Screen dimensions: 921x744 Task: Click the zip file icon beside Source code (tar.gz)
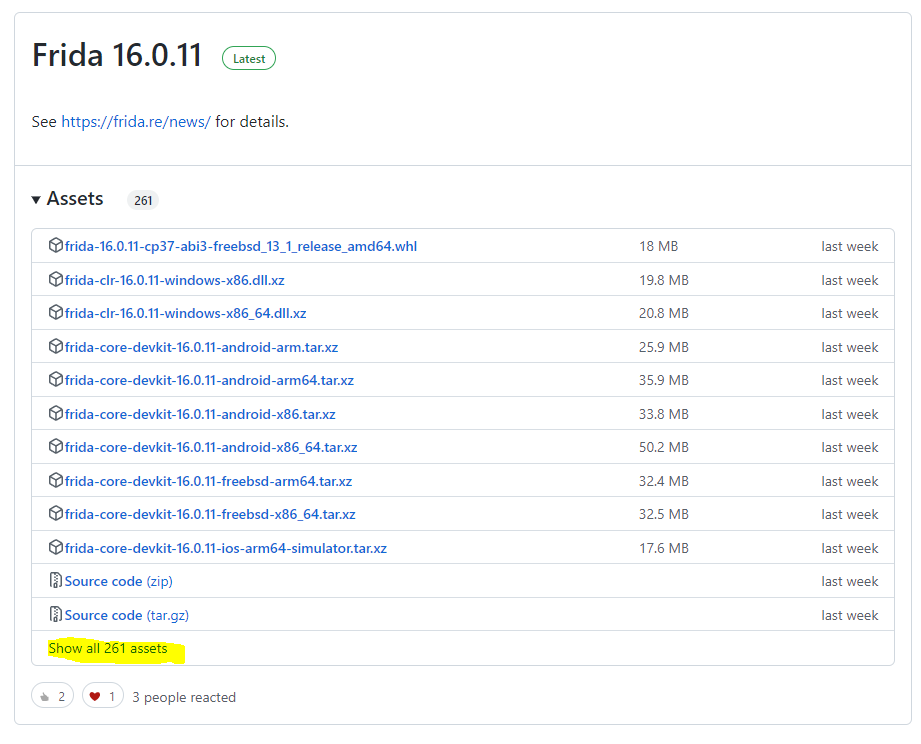[x=55, y=614]
